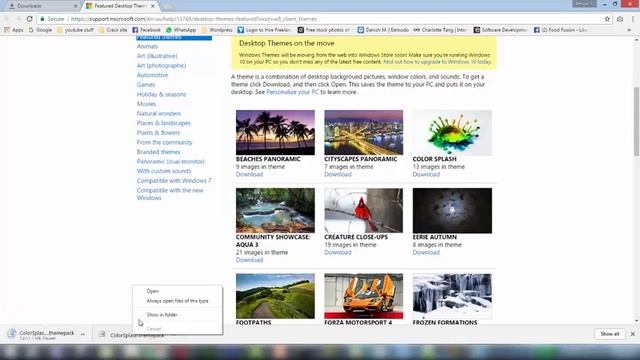Open Chrome's three-dot menu
The image size is (640, 360).
[633, 19]
